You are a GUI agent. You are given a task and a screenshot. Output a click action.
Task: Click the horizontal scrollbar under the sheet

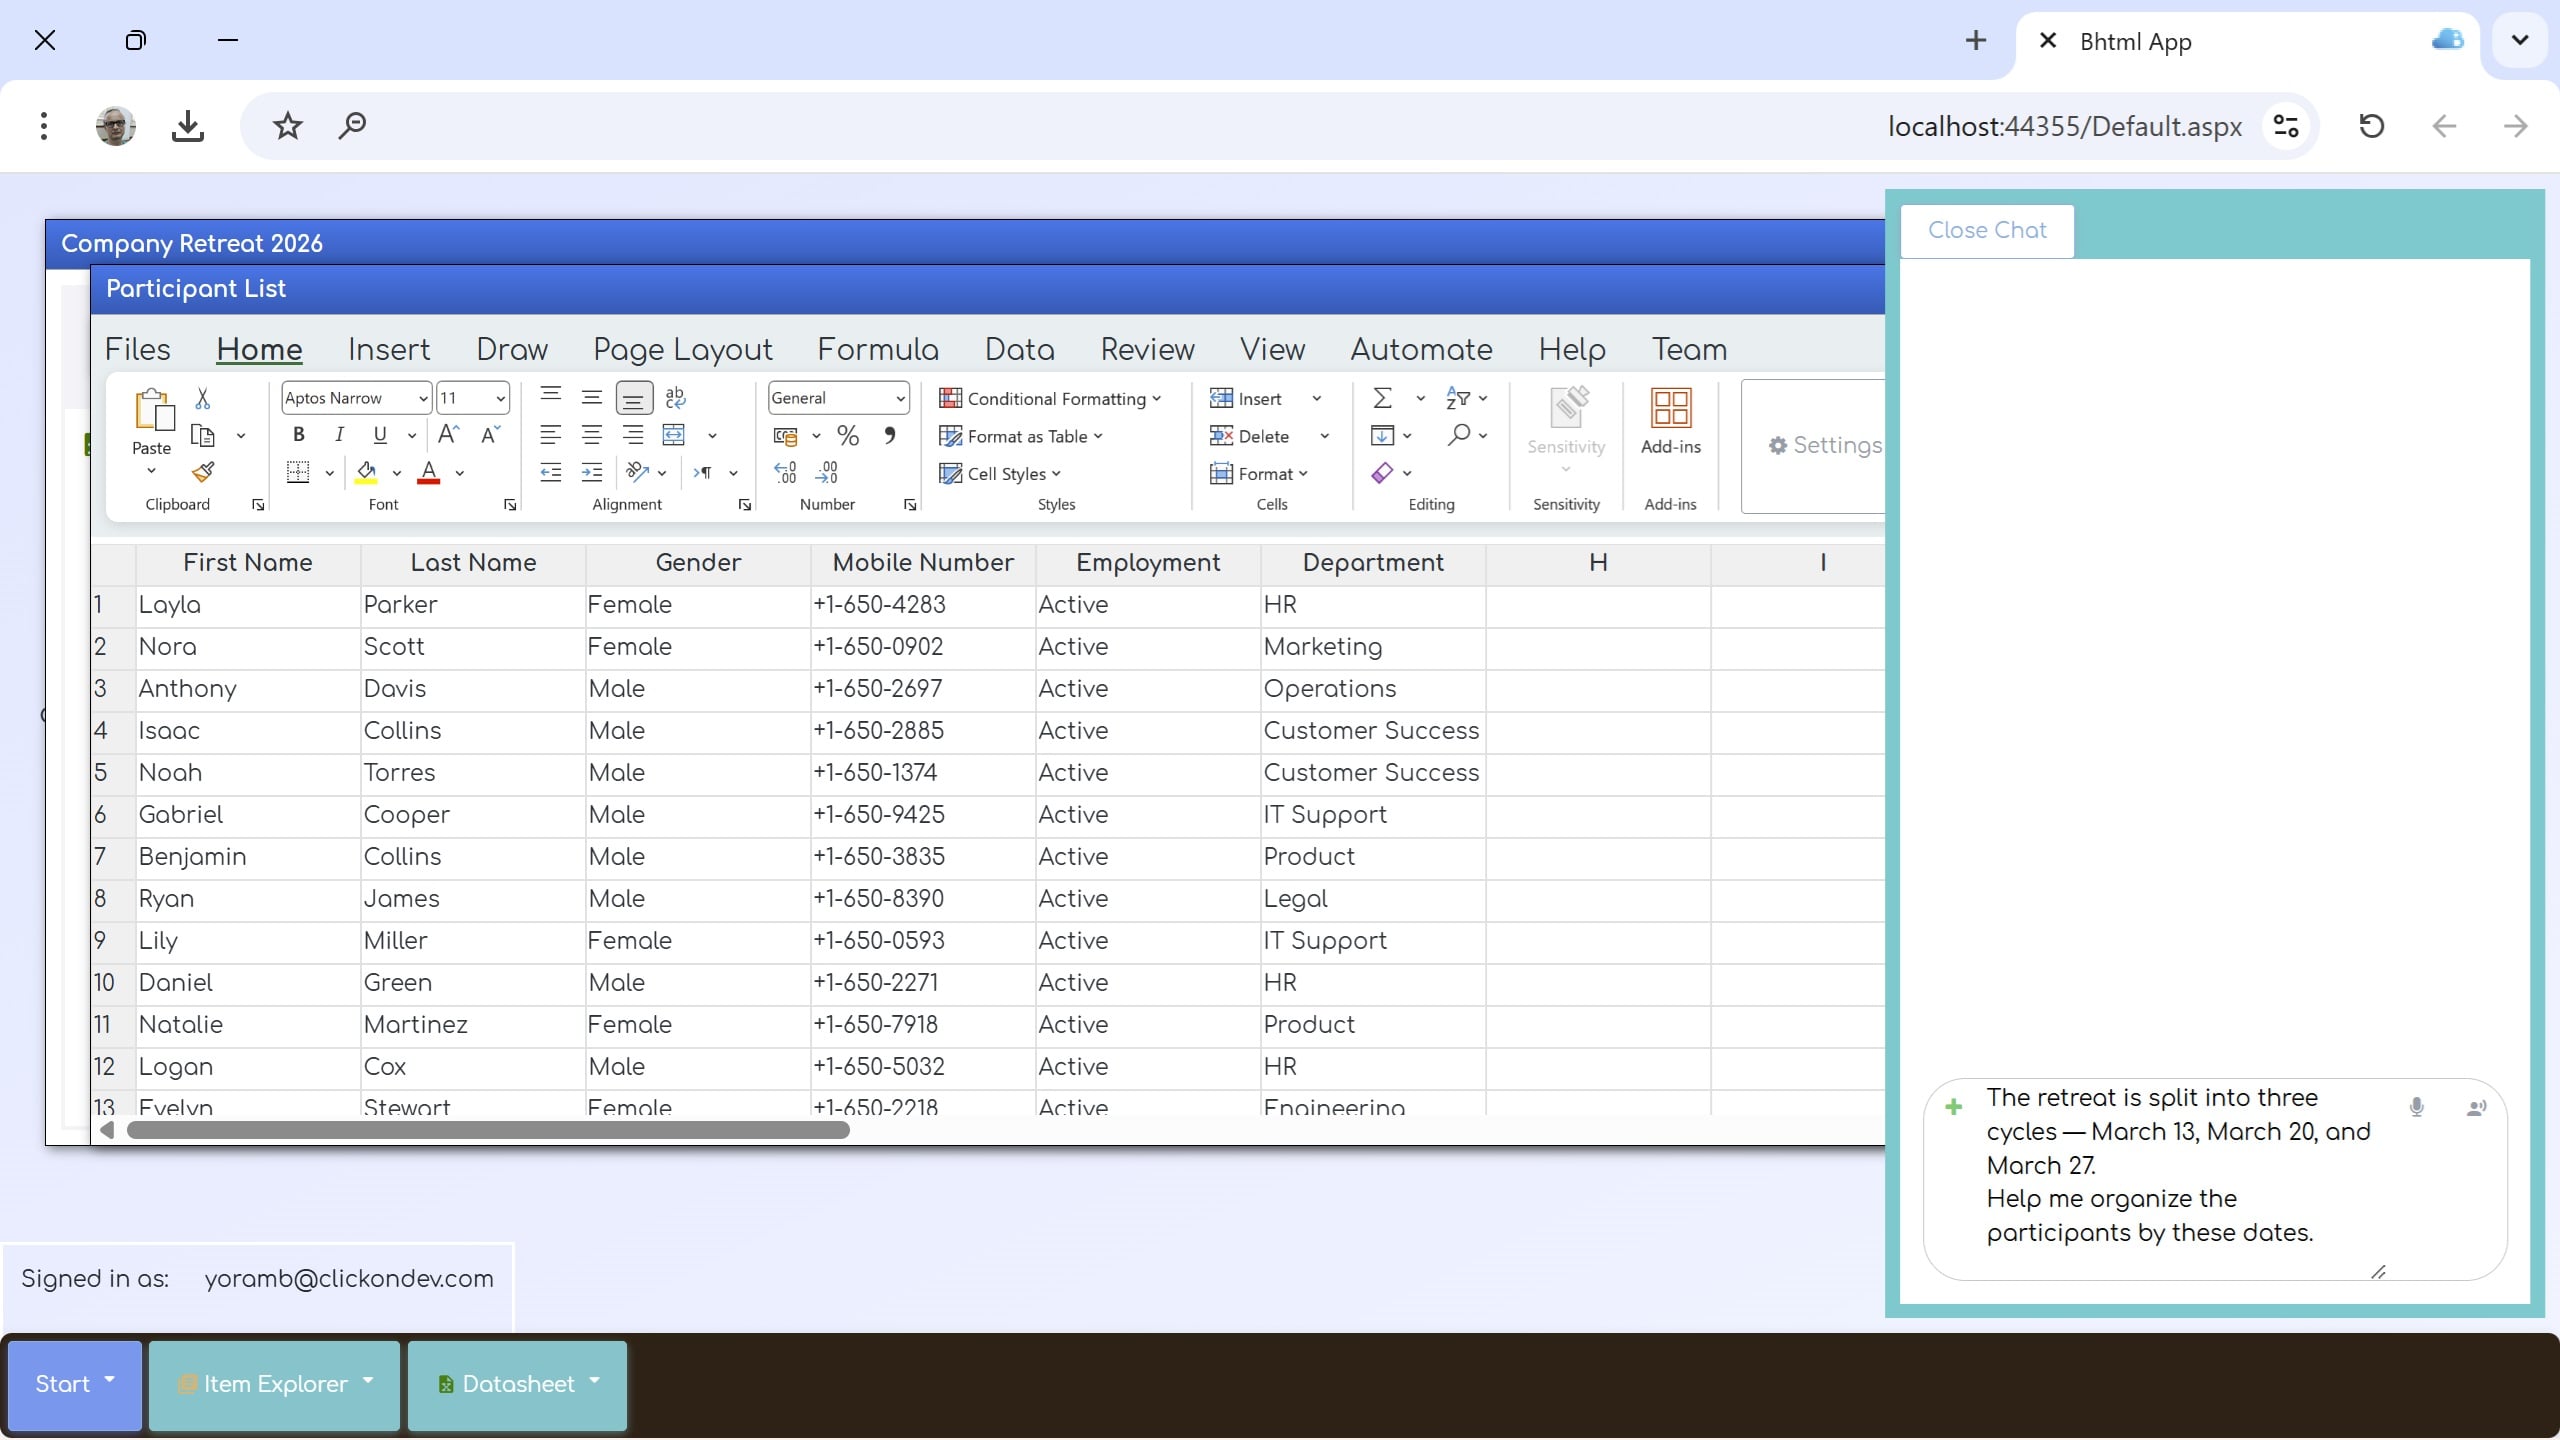coord(488,1130)
